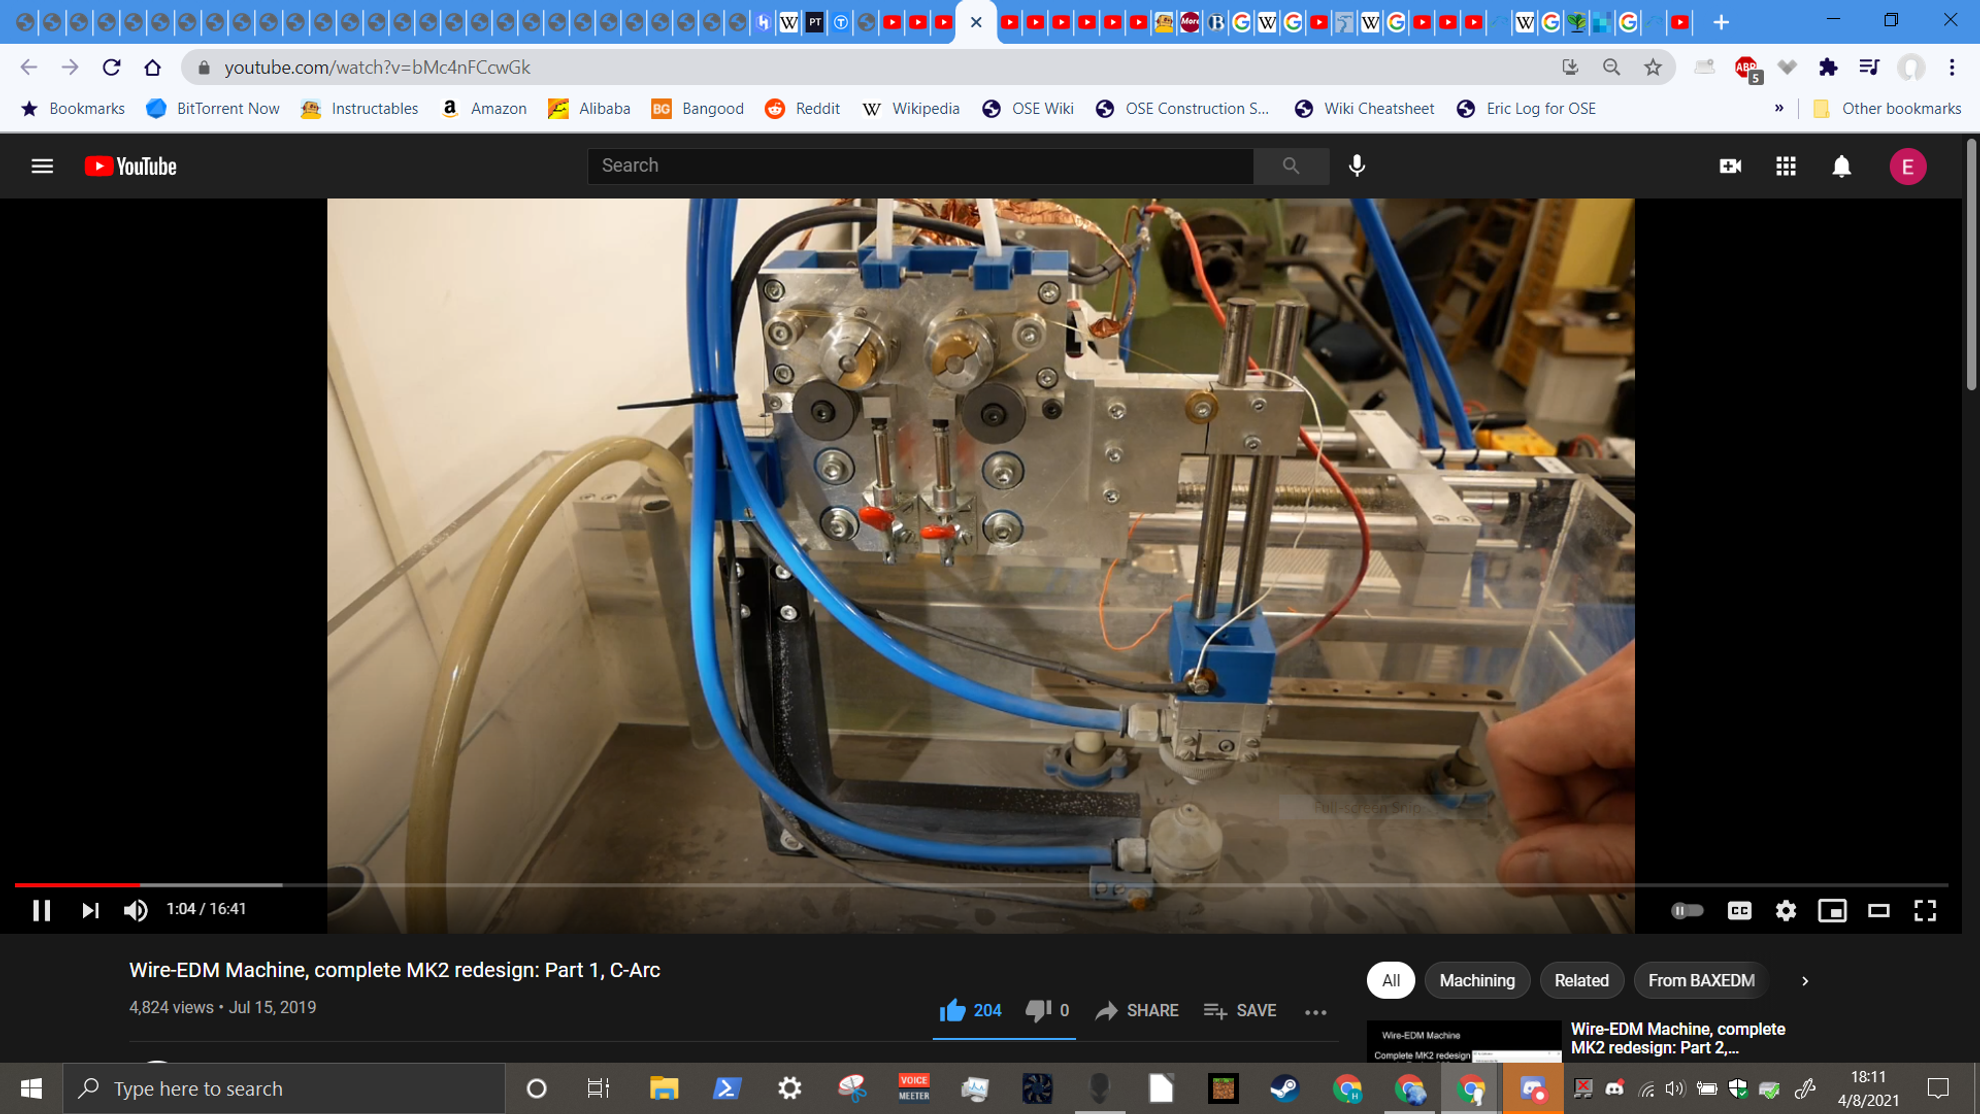The image size is (1980, 1114).
Task: Open the Create video camera icon
Action: (x=1730, y=166)
